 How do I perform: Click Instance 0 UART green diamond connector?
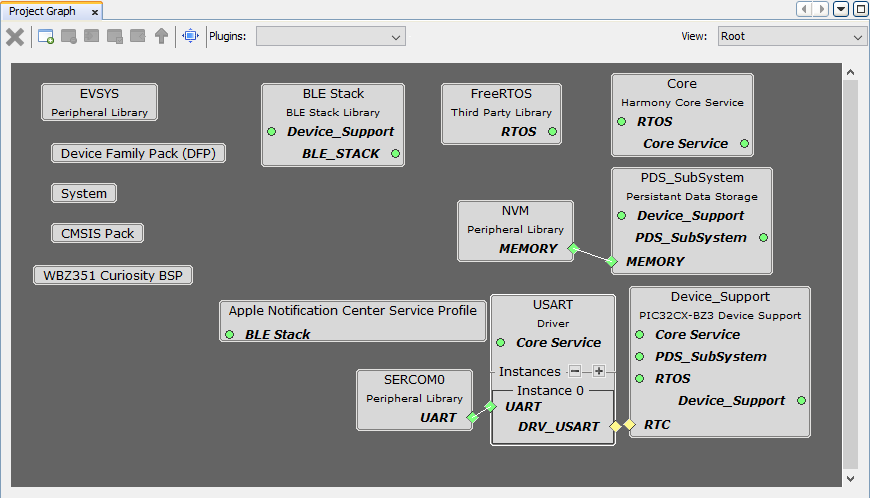490,406
